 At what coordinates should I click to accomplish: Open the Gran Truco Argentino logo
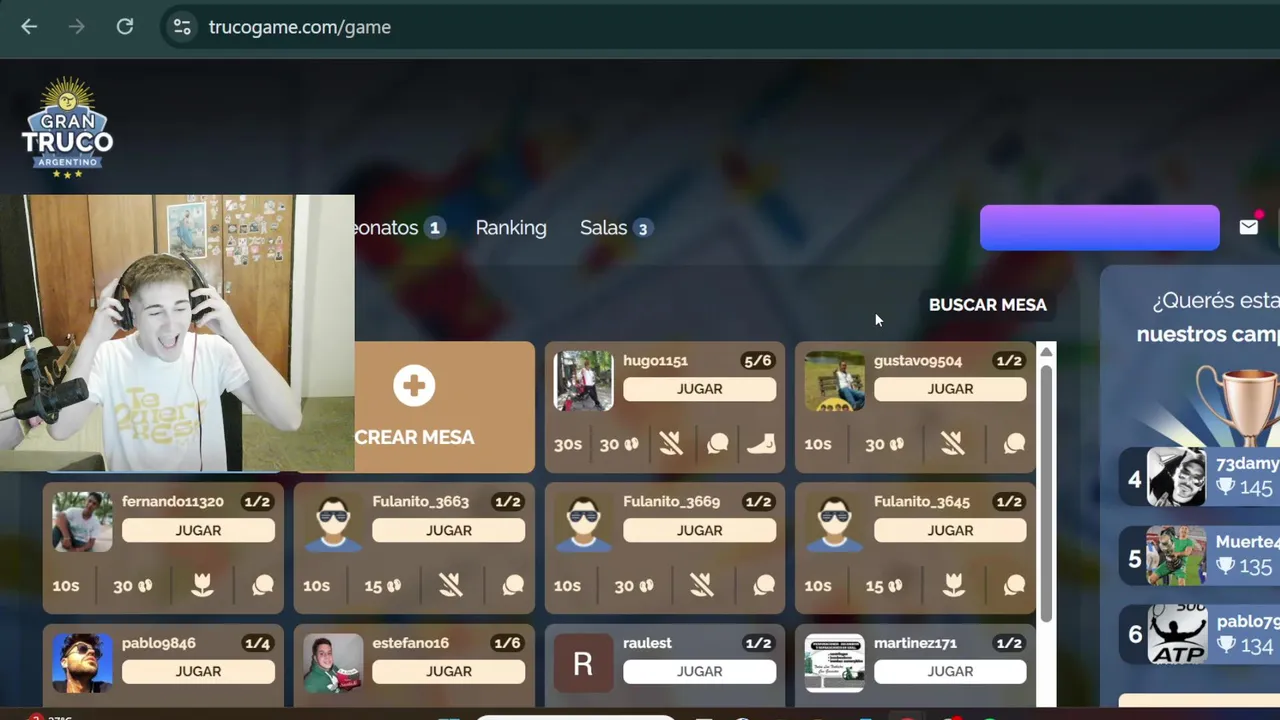click(67, 129)
